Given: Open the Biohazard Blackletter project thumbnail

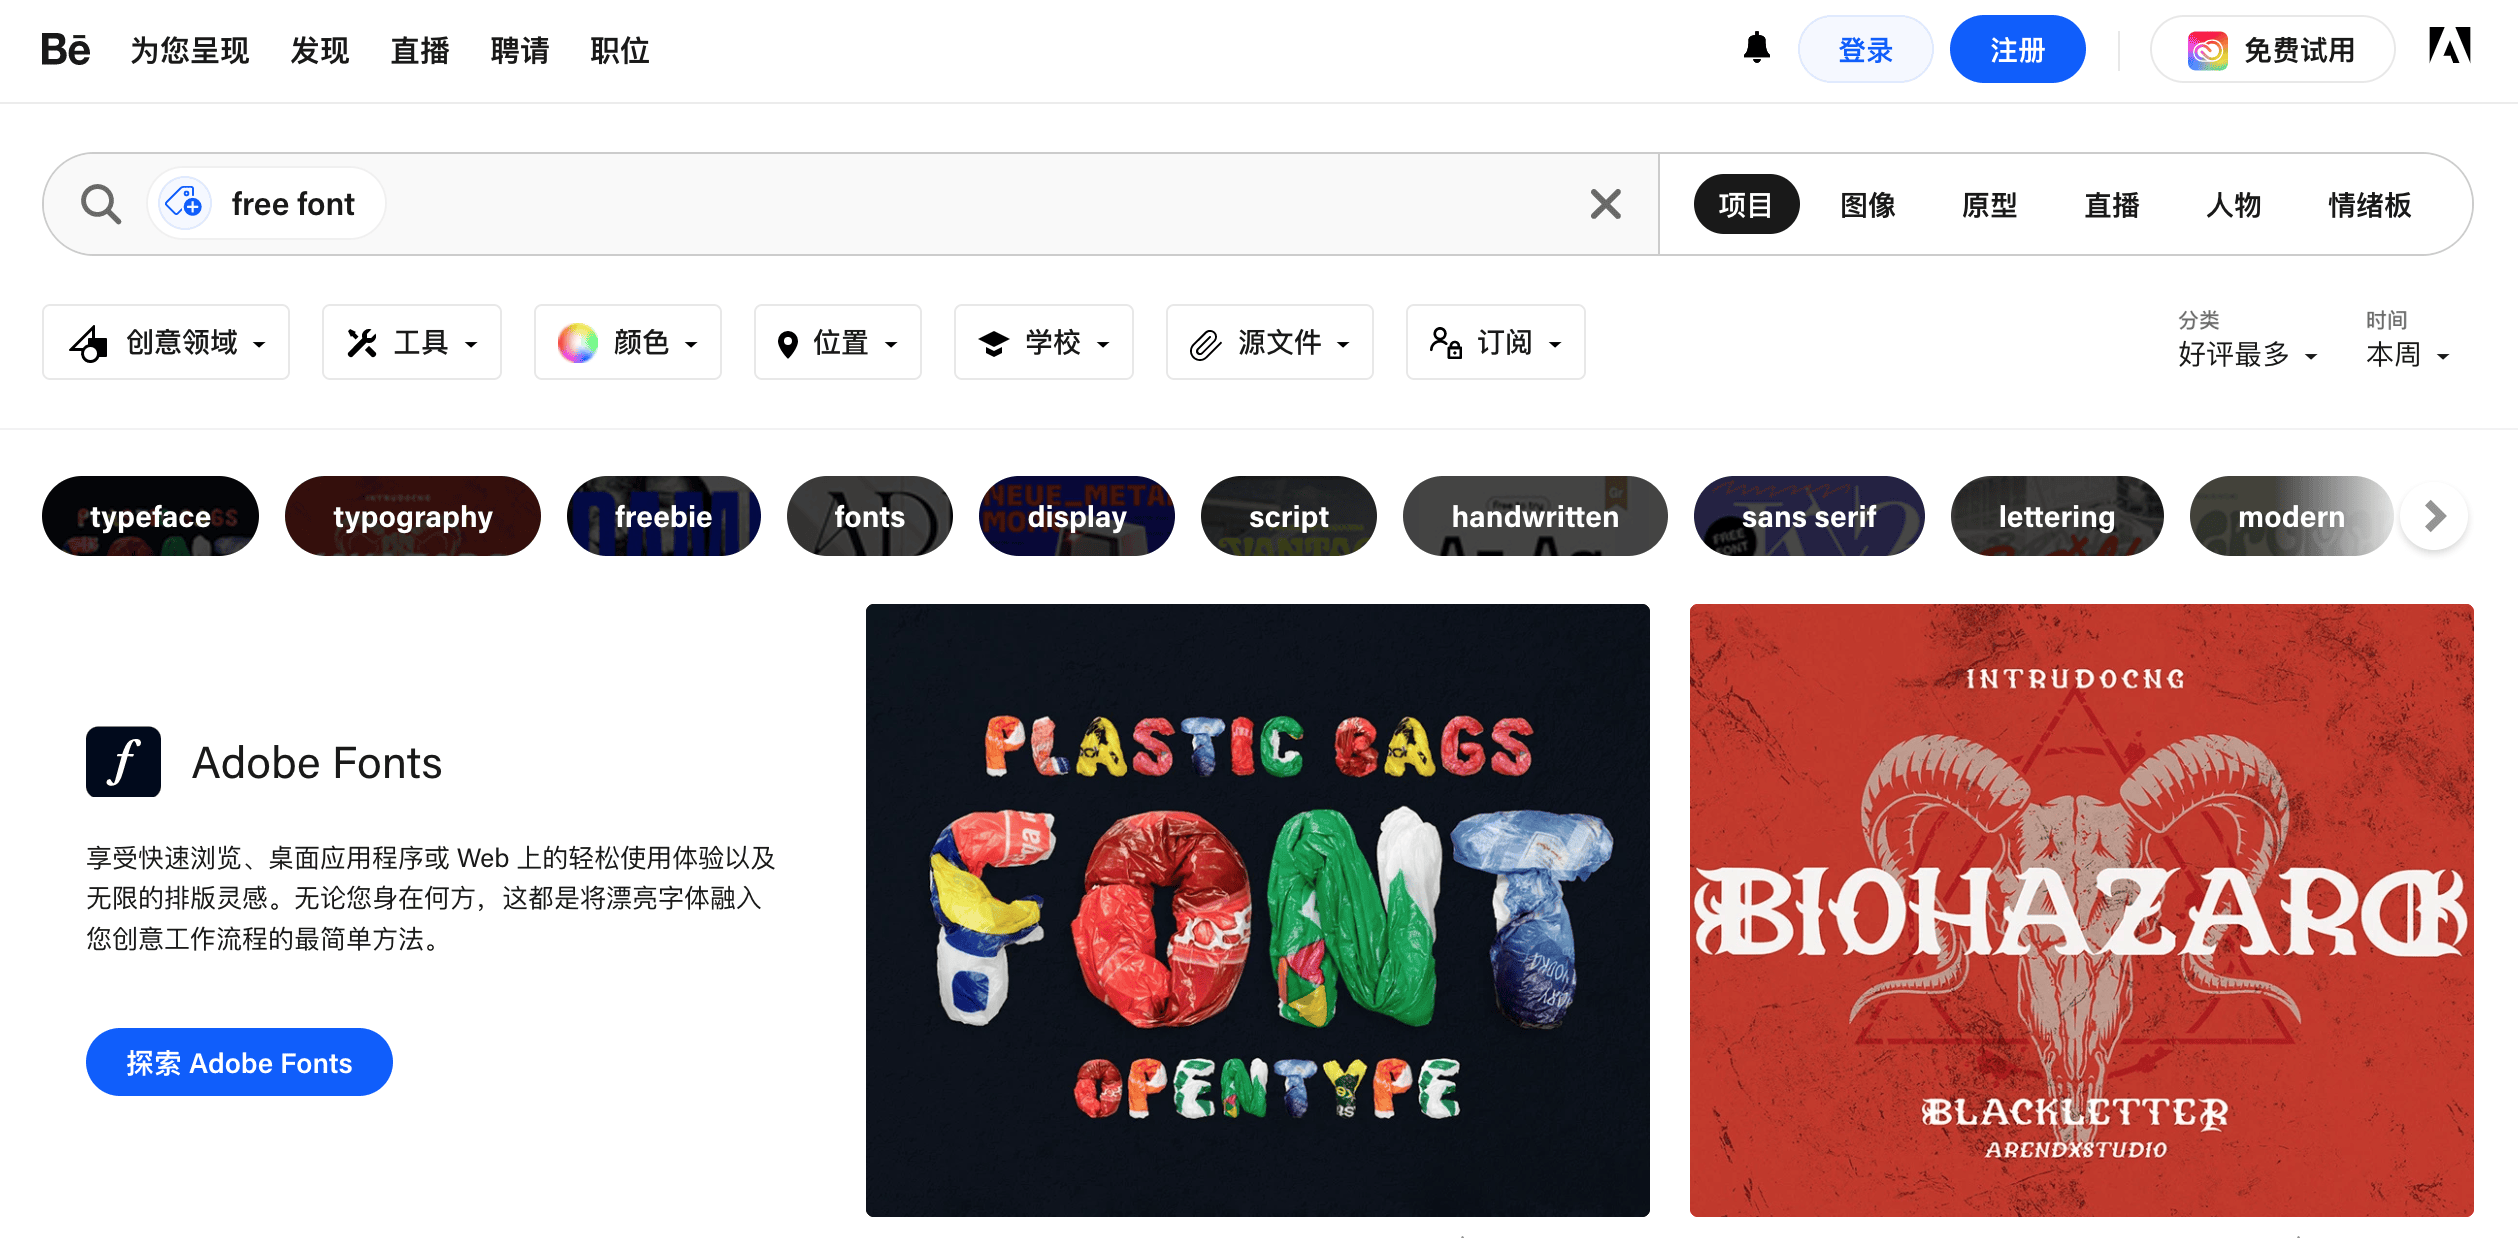Looking at the screenshot, I should coord(2082,910).
